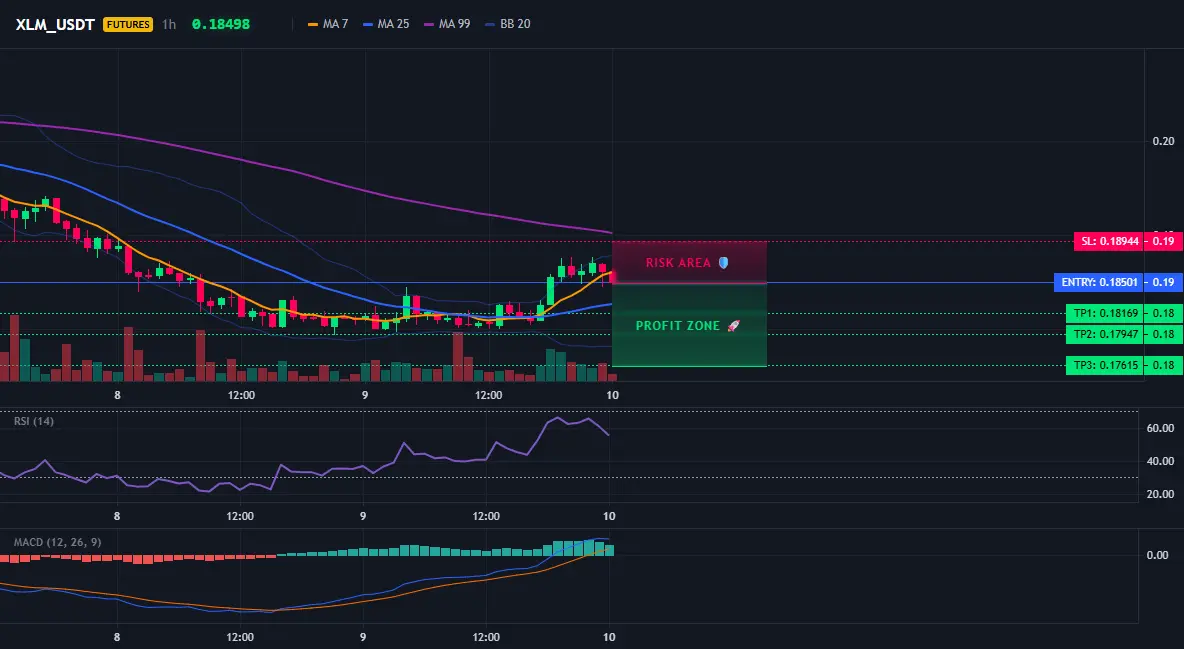Click the rocket icon beside PROFIT ZONE
The width and height of the screenshot is (1184, 649).
pyautogui.click(x=733, y=326)
